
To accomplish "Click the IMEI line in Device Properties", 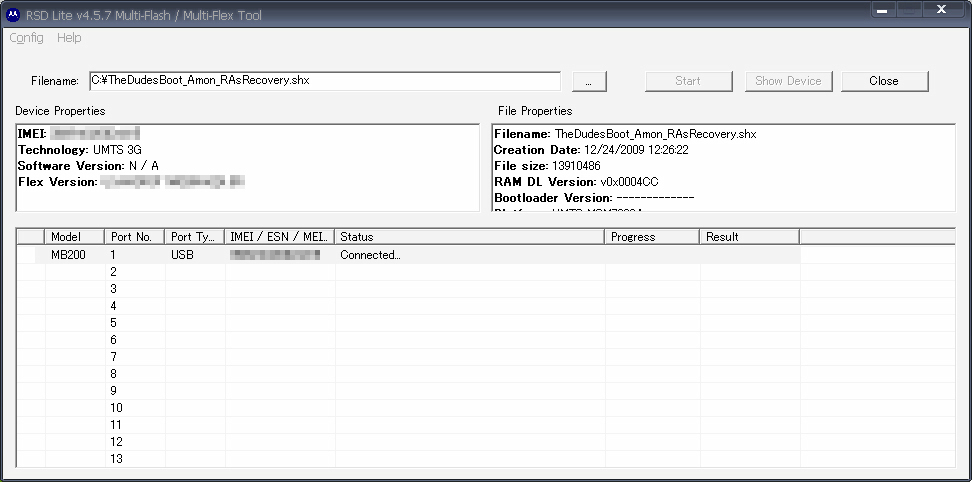I will [x=79, y=134].
